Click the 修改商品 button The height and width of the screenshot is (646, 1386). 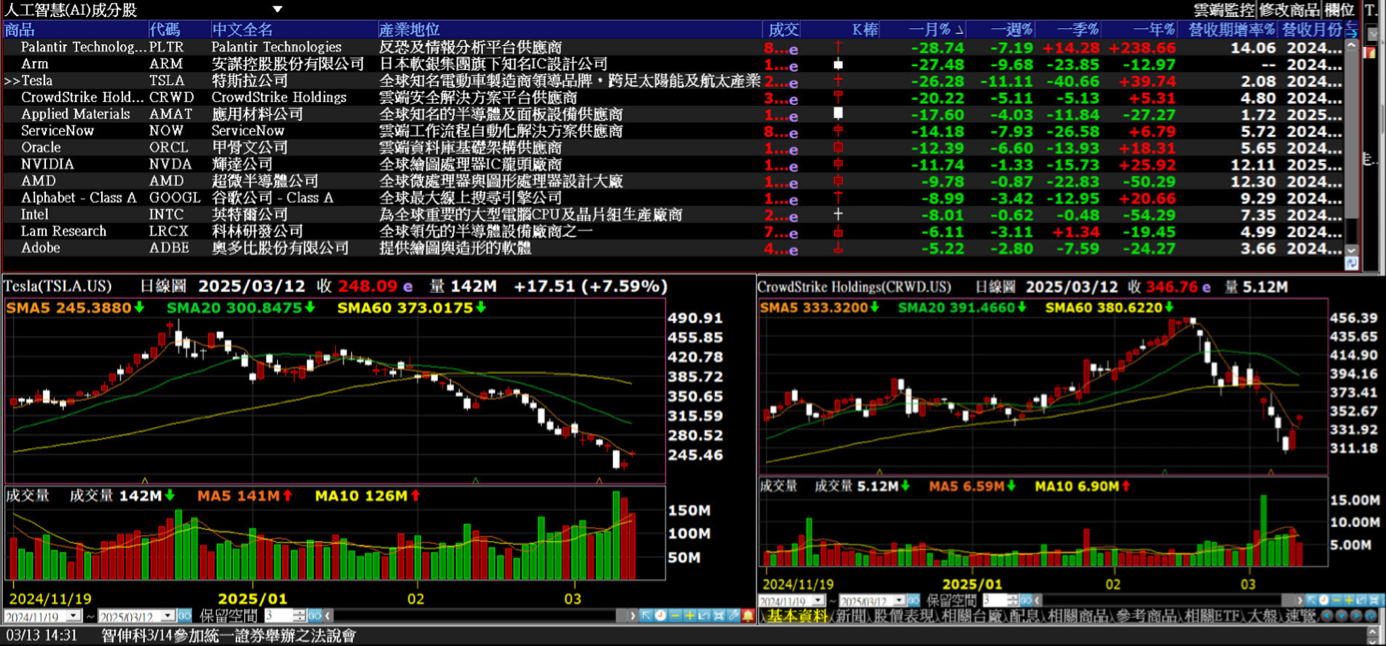[1290, 10]
